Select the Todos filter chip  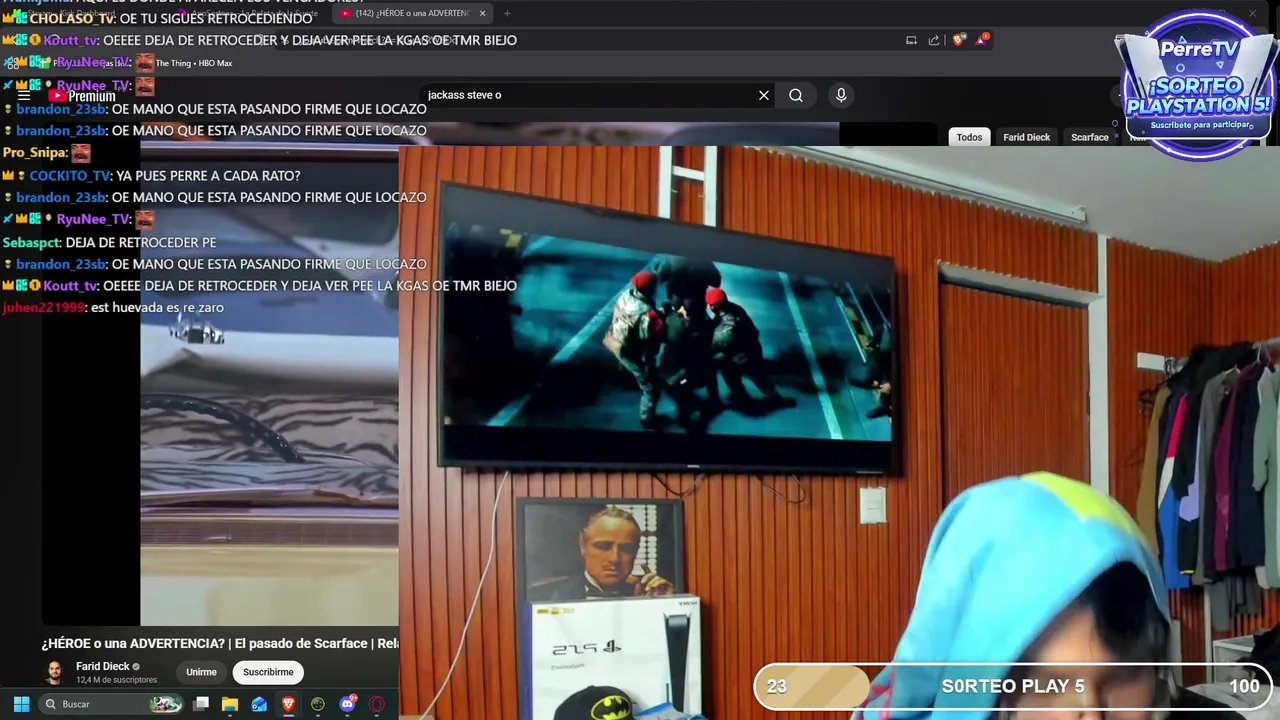click(969, 137)
